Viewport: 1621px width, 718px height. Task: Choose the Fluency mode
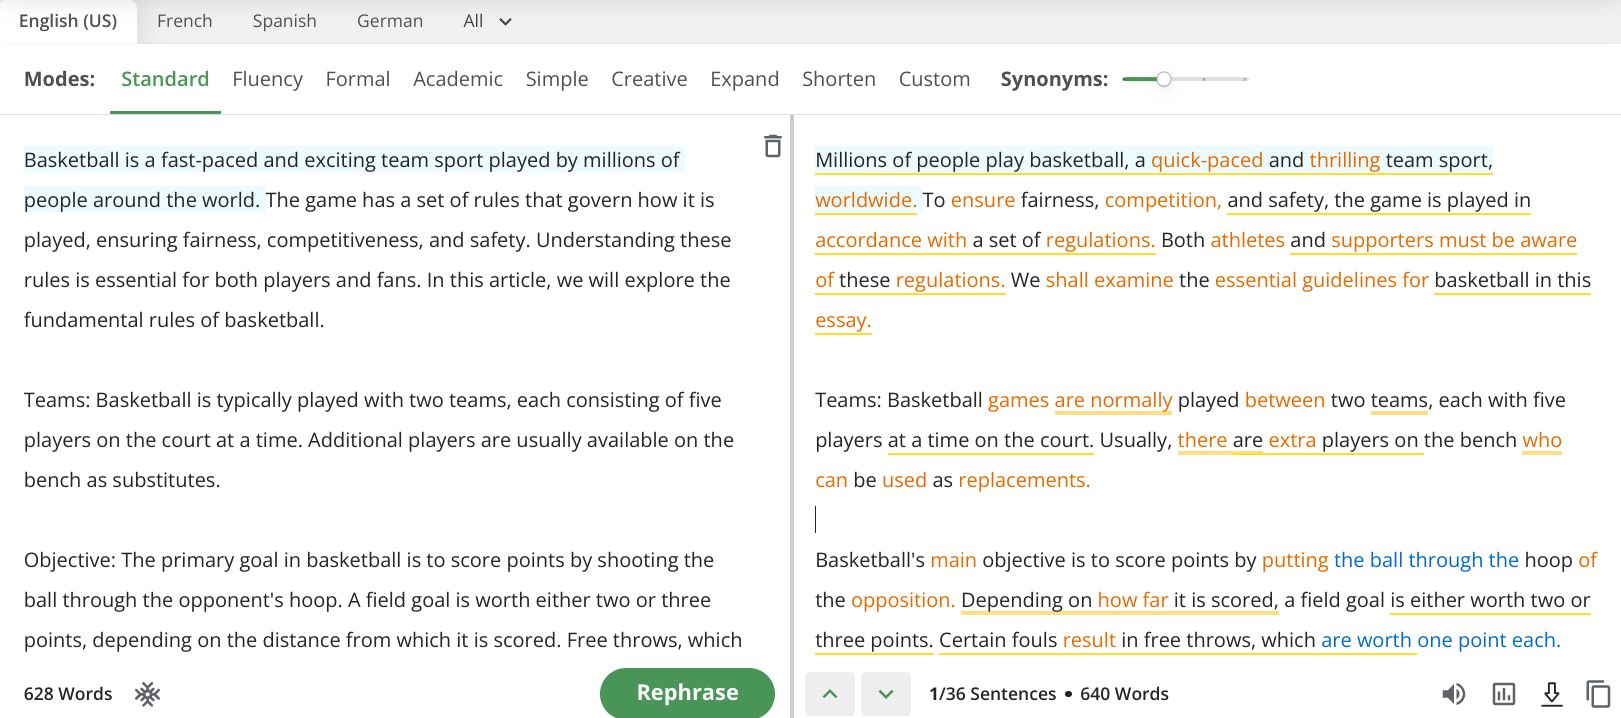point(267,79)
